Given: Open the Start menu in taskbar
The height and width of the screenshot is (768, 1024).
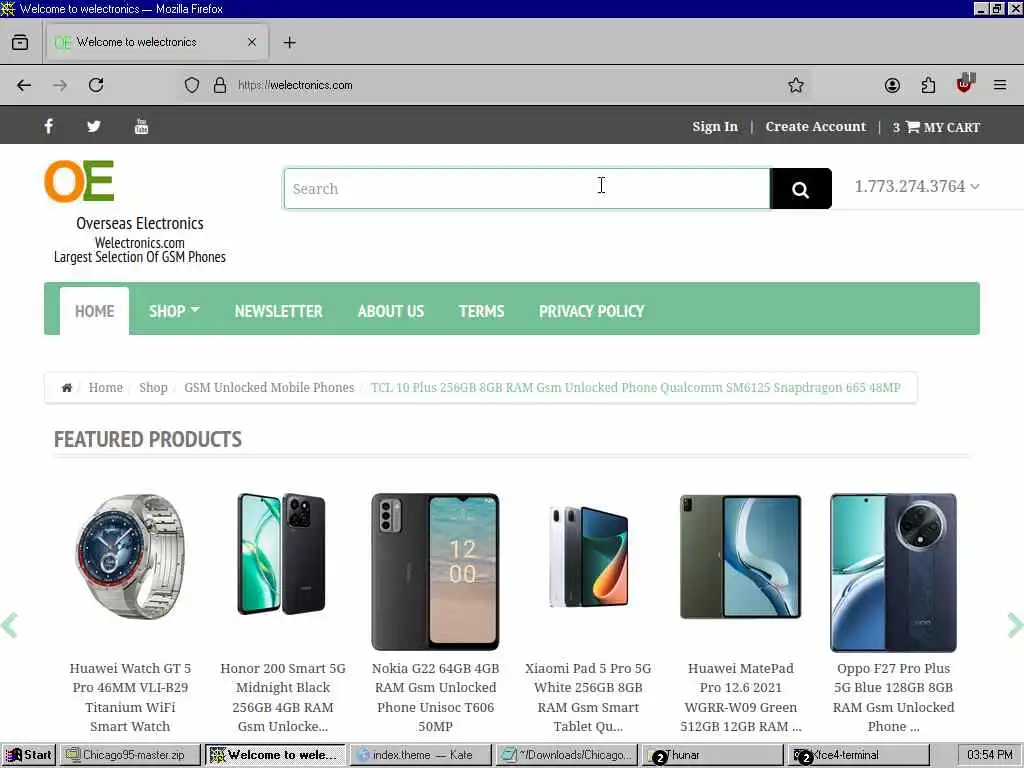Looking at the screenshot, I should 29,755.
